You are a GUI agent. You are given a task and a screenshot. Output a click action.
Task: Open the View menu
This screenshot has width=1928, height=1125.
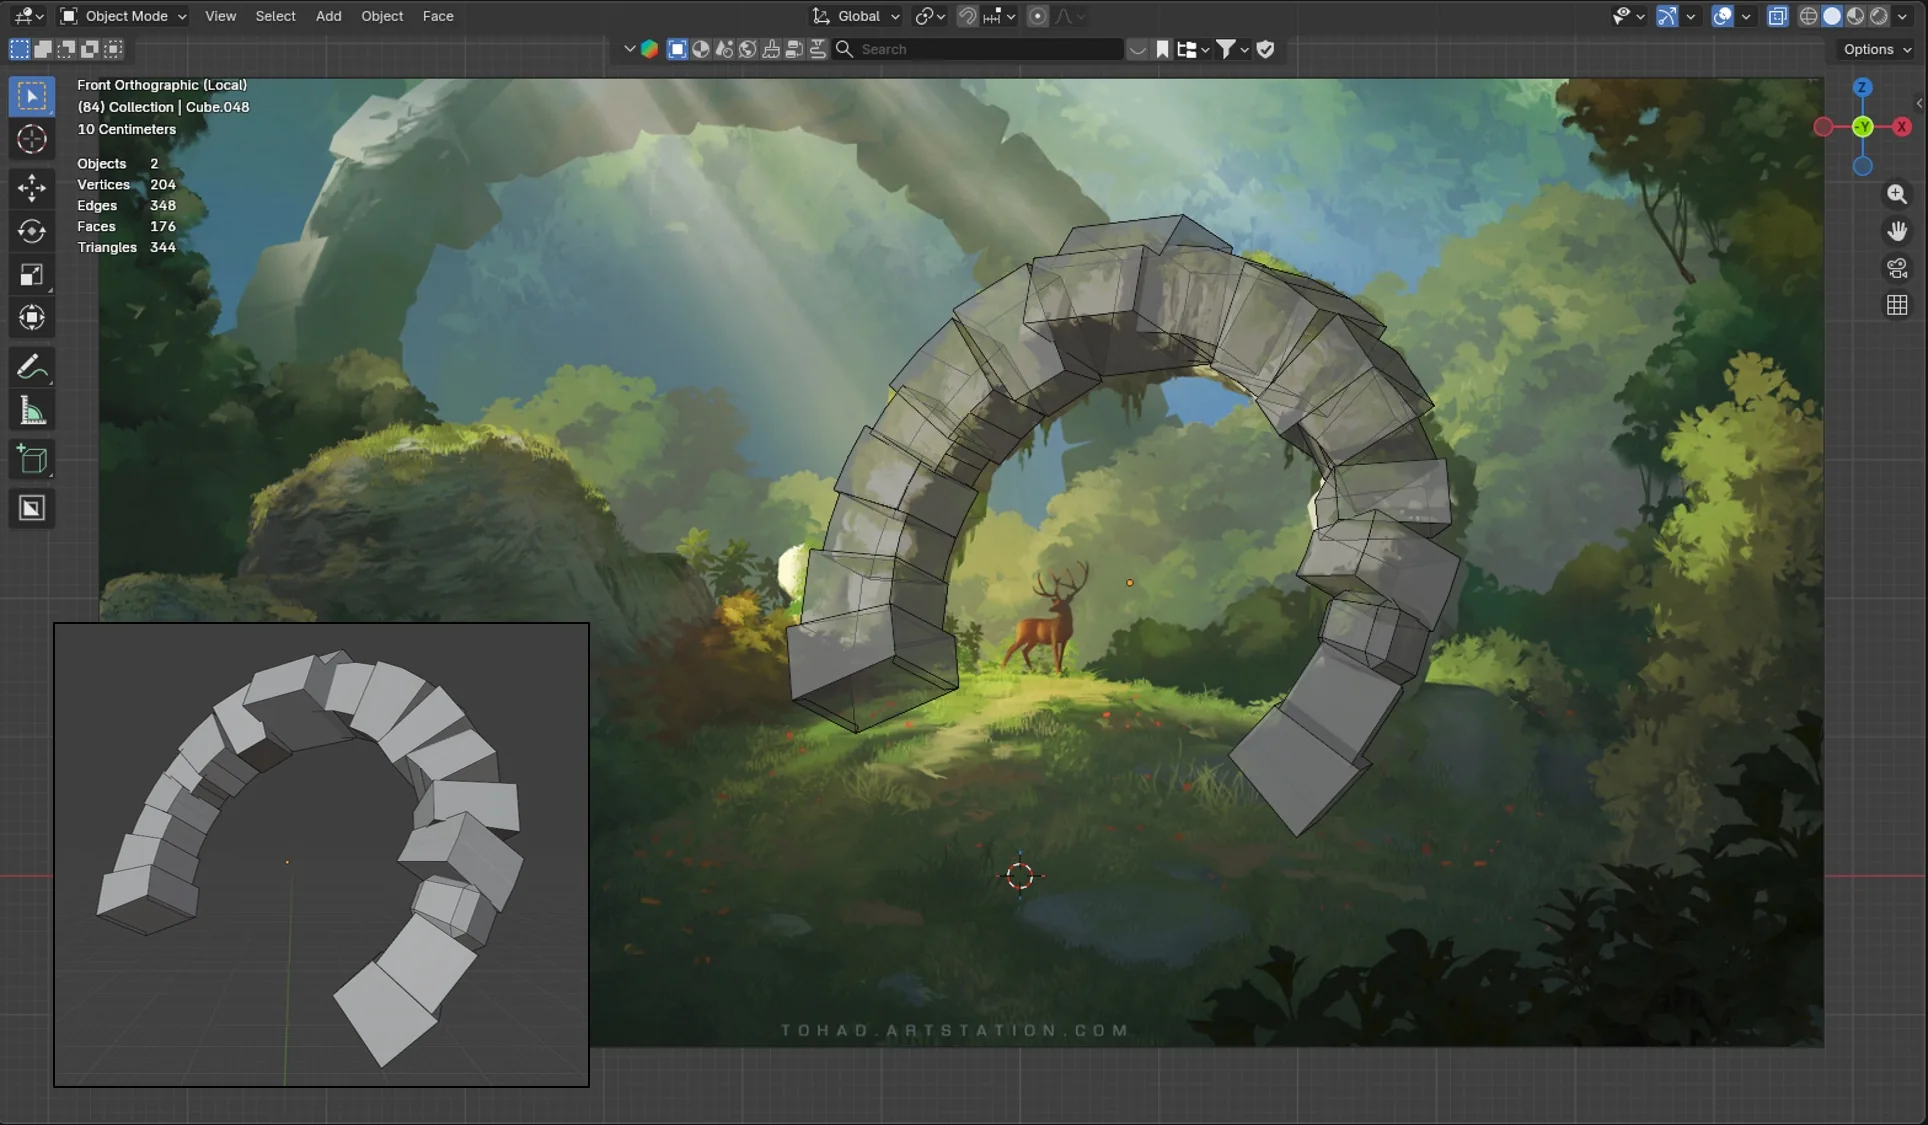pyautogui.click(x=220, y=16)
